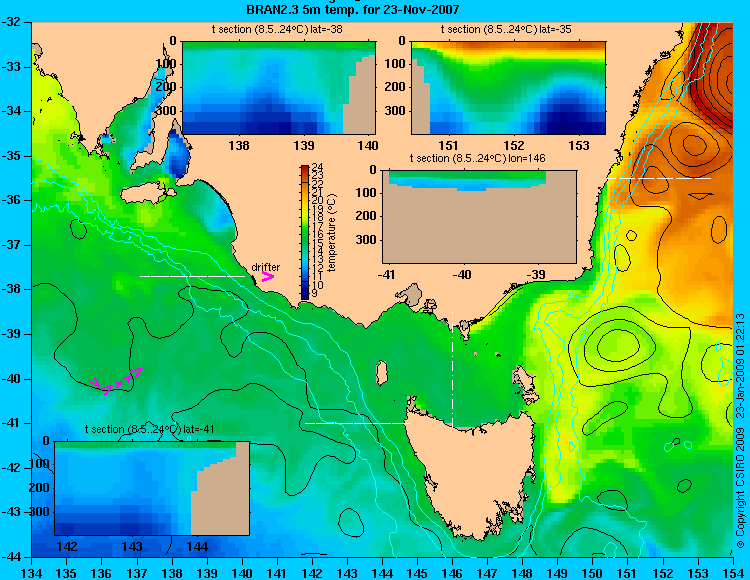Click the white dashed section line at latitude -35

[659, 178]
